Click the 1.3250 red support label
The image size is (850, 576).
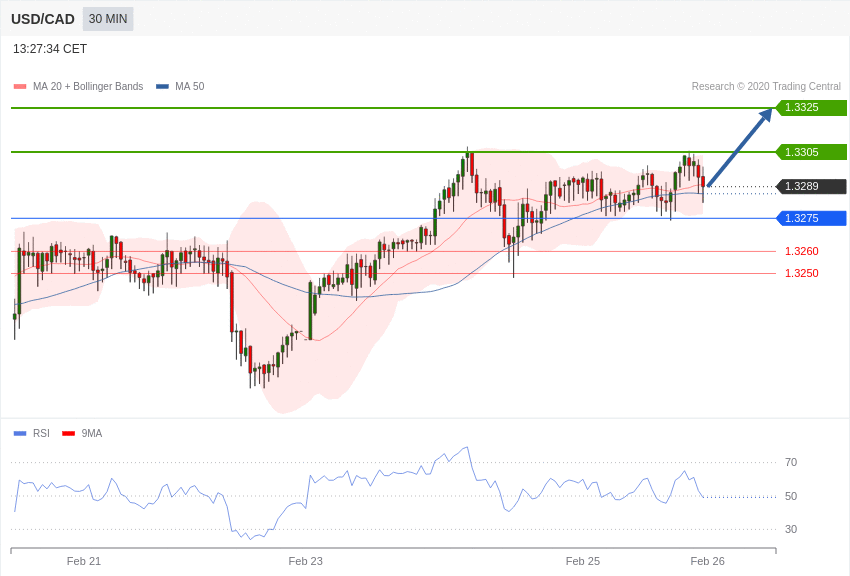pyautogui.click(x=802, y=274)
